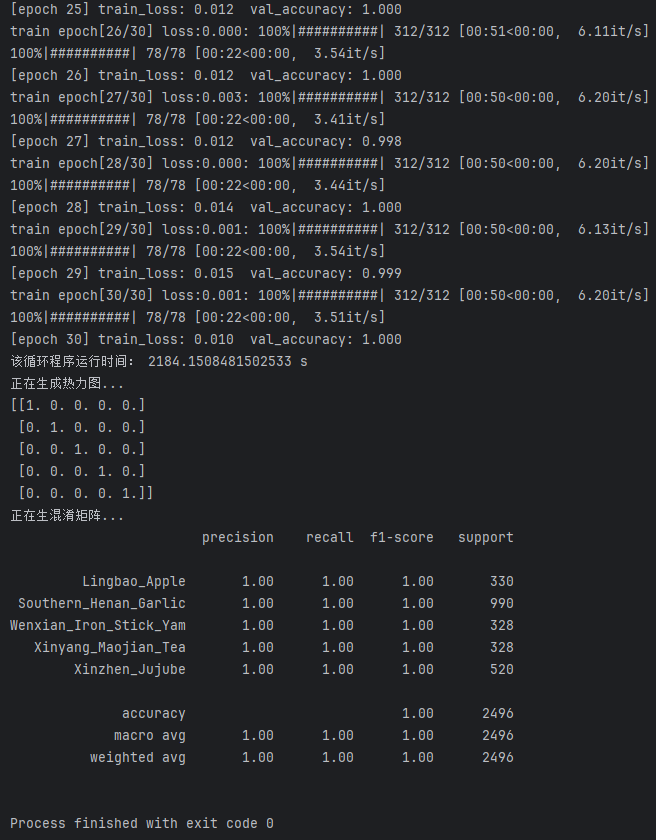The width and height of the screenshot is (656, 840).
Task: Click the 'Process finished with exit code 0' line
Action: (142, 823)
